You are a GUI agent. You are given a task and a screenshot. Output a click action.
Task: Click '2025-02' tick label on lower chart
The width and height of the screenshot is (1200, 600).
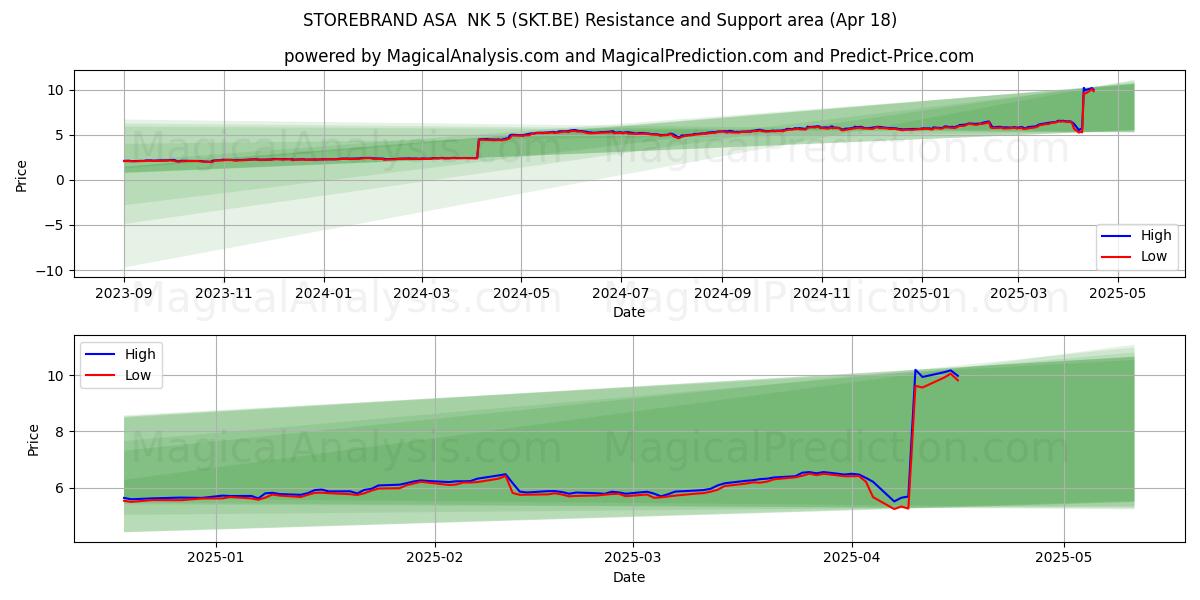[436, 560]
